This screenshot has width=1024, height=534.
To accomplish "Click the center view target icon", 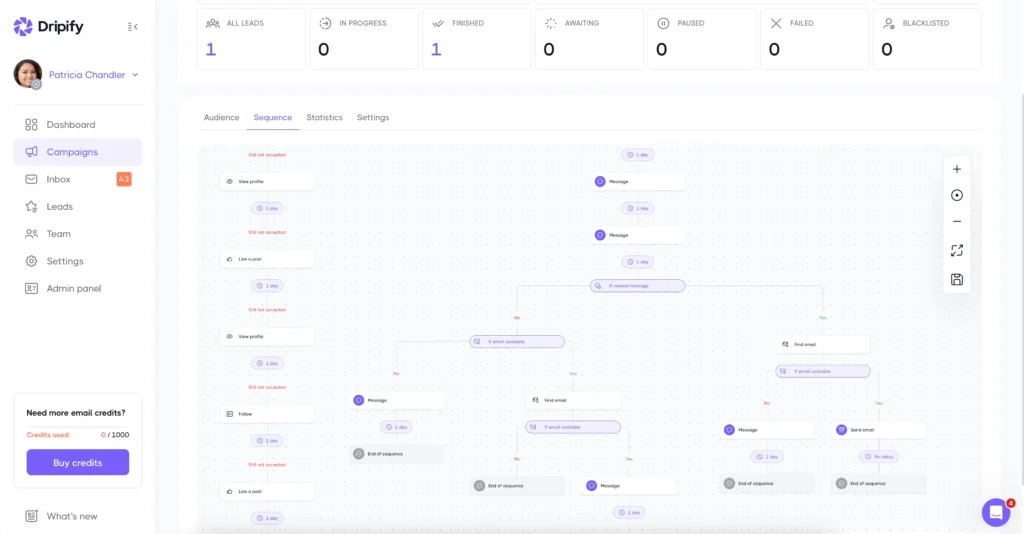I will (x=957, y=196).
